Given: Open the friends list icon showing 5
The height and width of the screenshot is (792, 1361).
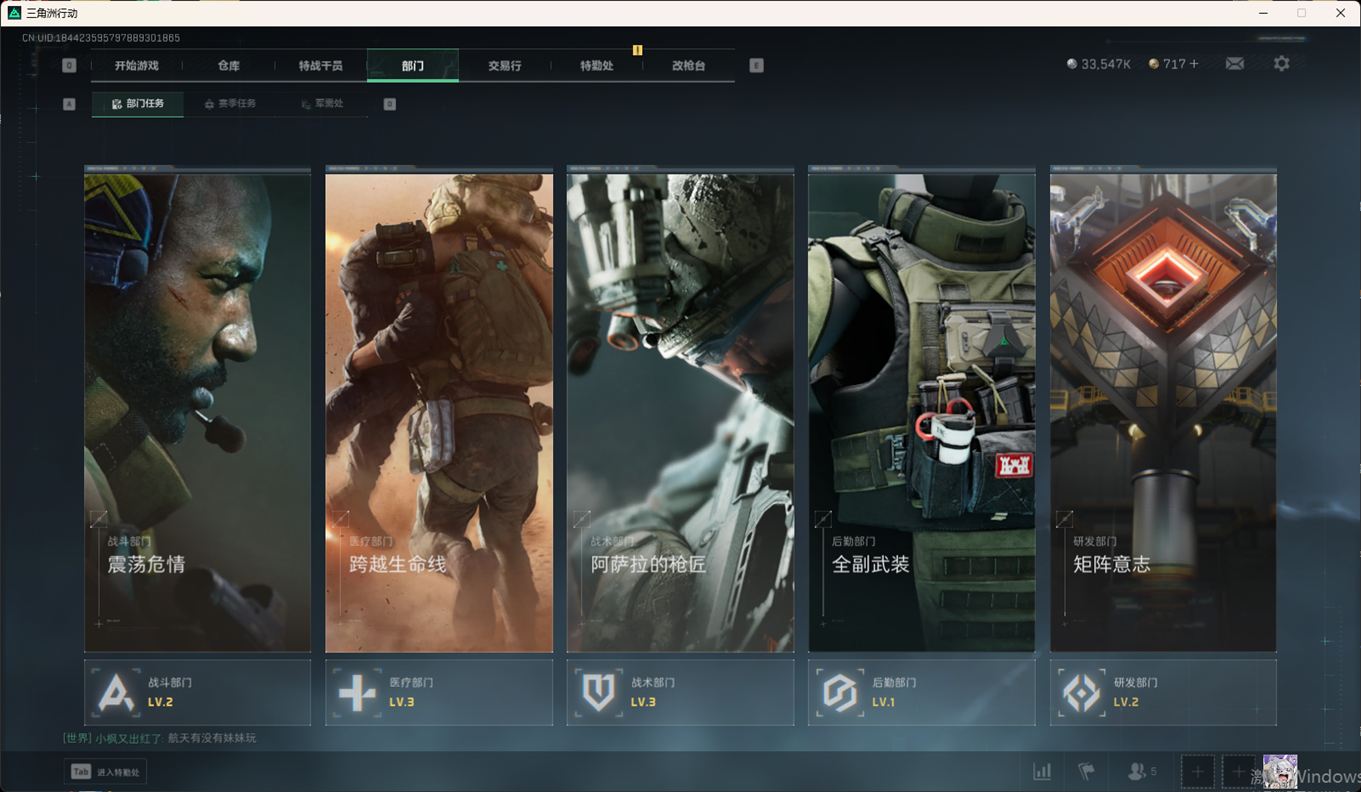Looking at the screenshot, I should (1141, 771).
